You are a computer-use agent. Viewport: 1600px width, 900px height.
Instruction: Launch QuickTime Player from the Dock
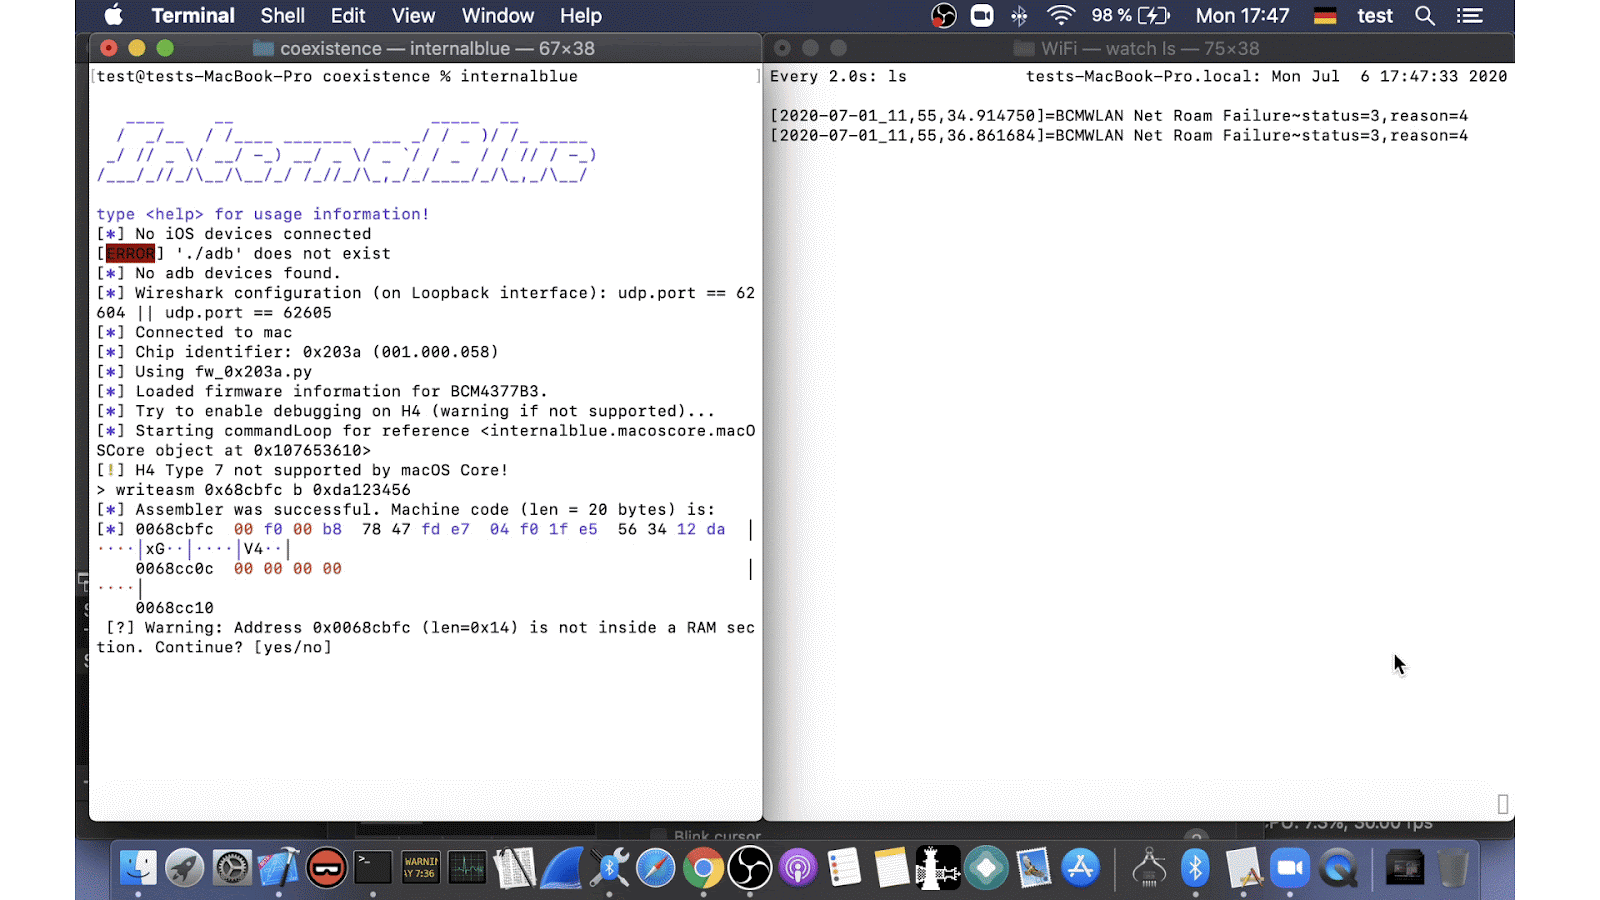pos(1338,867)
